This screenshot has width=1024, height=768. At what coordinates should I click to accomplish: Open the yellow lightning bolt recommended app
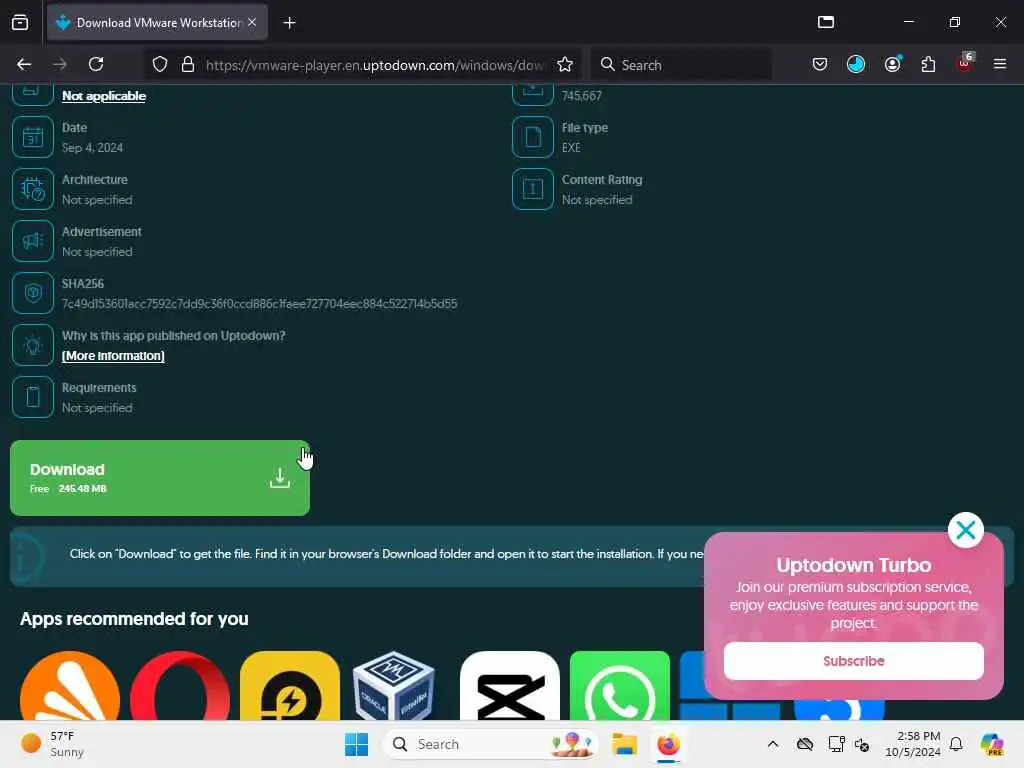point(290,686)
